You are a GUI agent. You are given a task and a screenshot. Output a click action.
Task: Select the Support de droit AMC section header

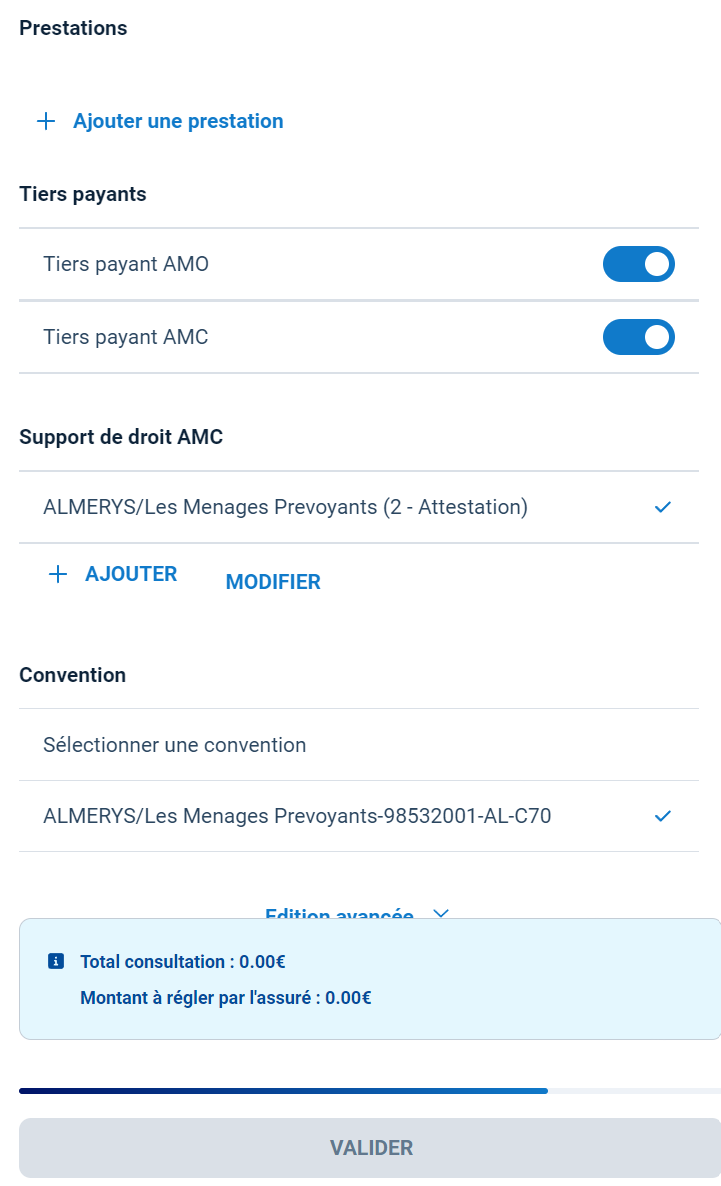coord(121,437)
